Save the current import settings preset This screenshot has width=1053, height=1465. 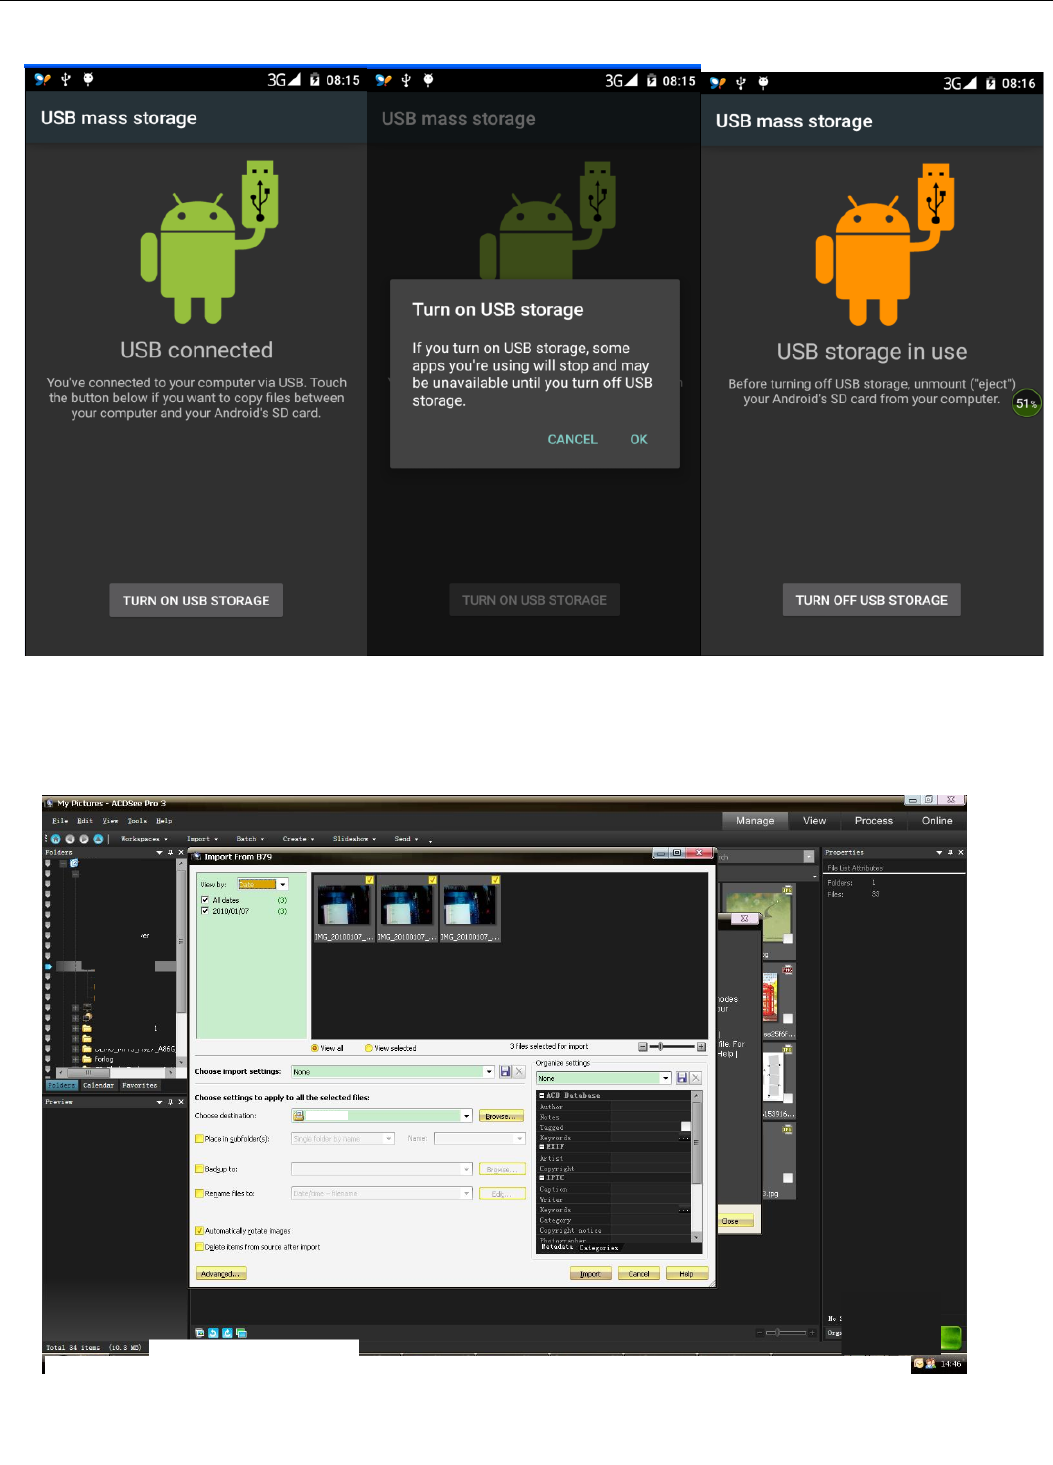coord(505,1071)
